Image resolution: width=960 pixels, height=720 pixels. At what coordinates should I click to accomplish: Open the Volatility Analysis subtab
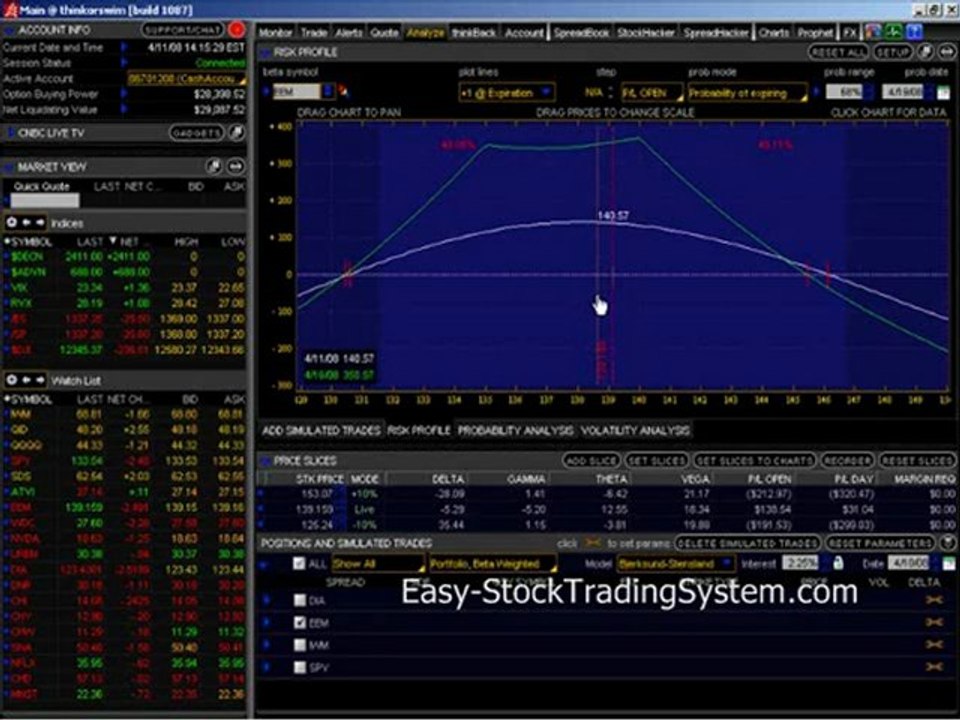pos(635,430)
